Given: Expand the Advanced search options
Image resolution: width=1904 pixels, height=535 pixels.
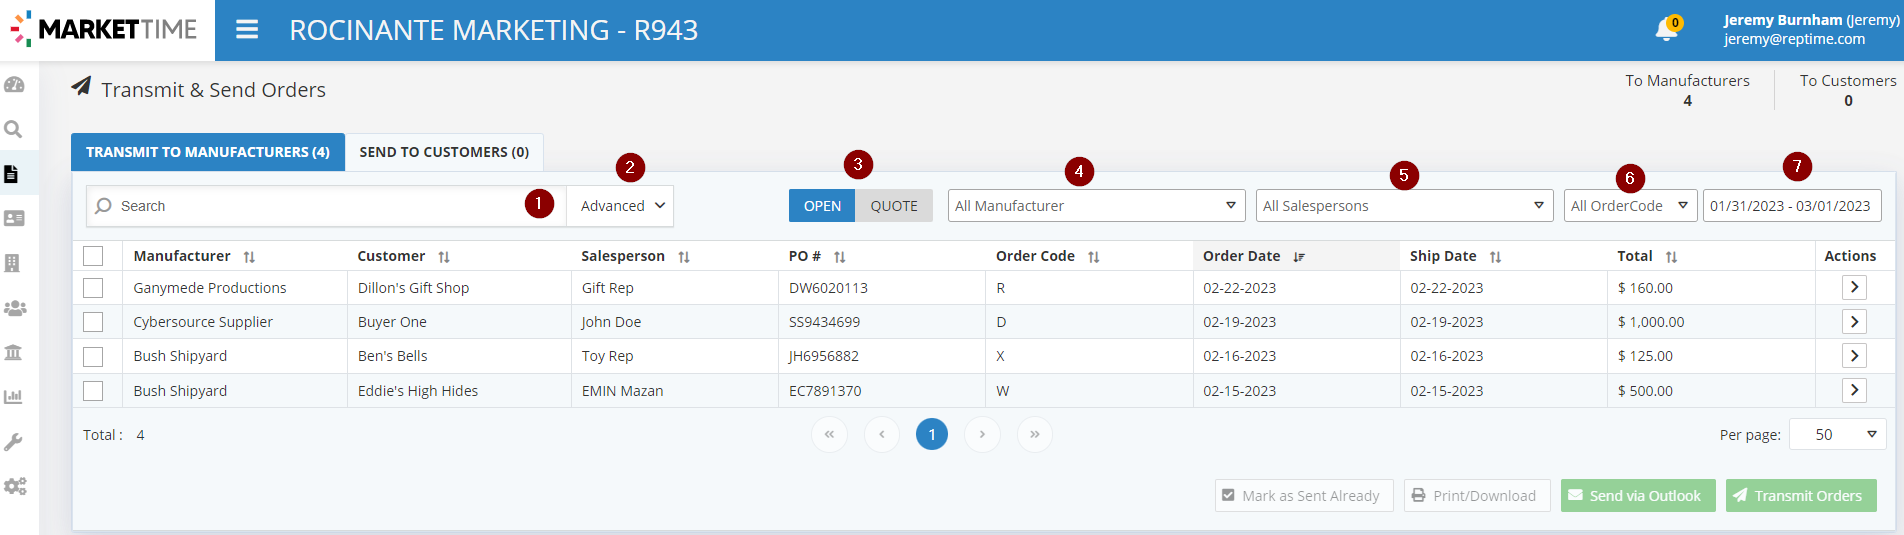Looking at the screenshot, I should click(x=622, y=206).
